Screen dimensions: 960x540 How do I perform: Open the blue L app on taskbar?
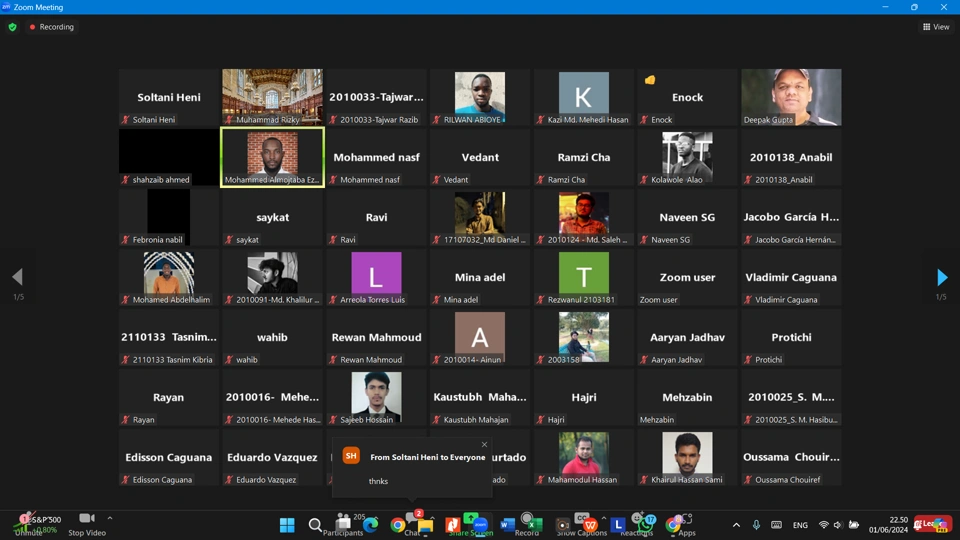[x=618, y=525]
